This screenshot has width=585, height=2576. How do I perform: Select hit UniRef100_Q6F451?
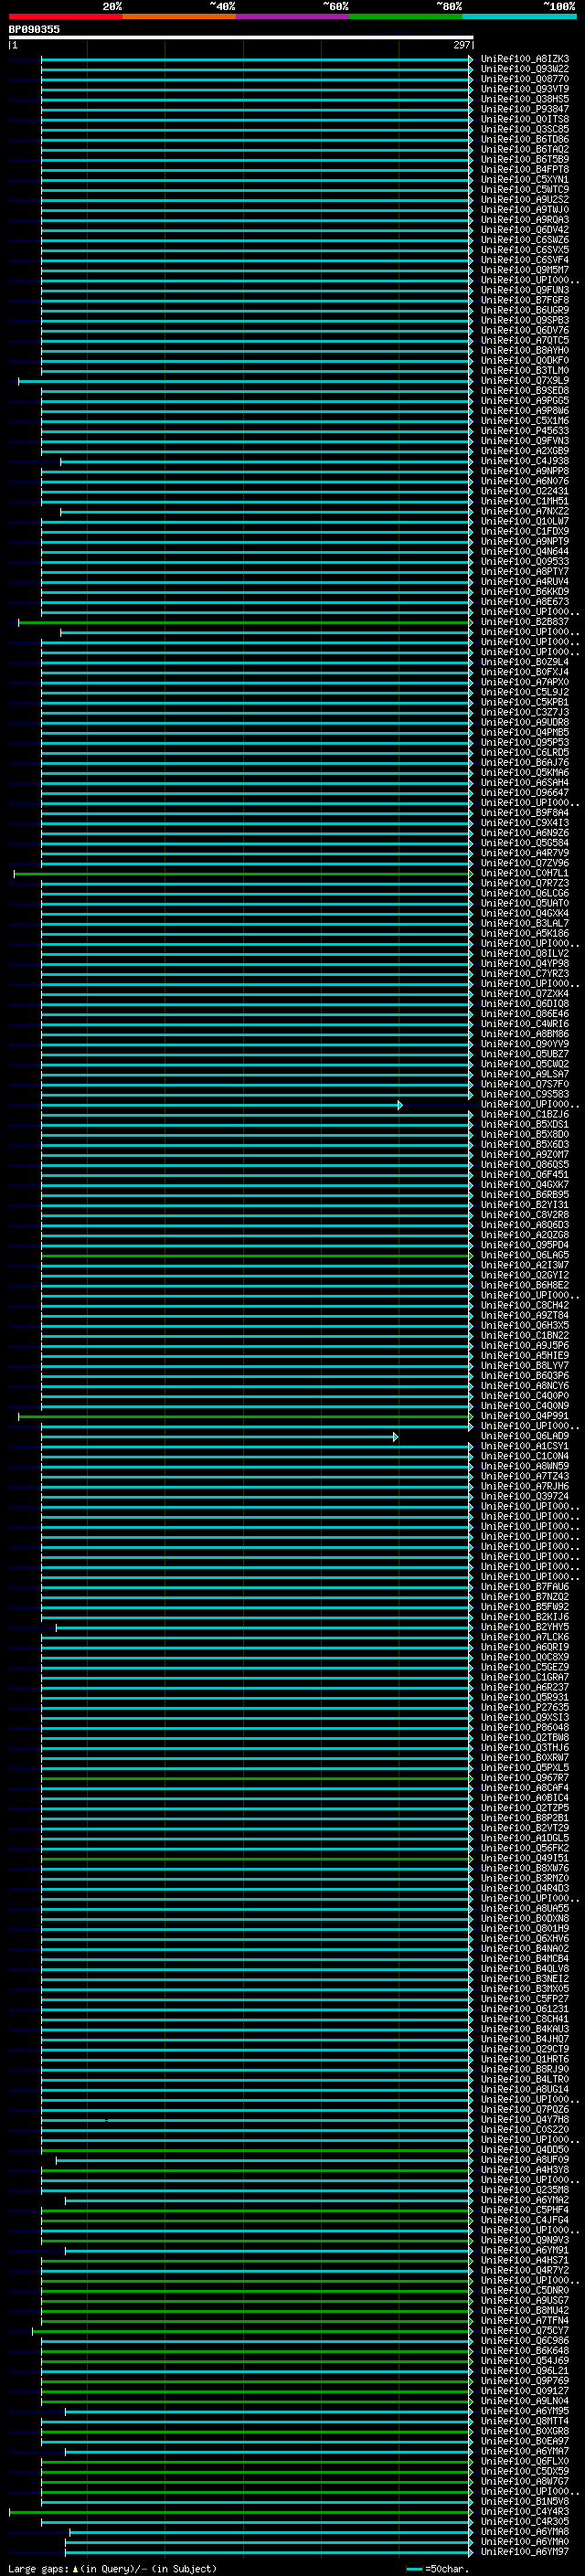525,1174
